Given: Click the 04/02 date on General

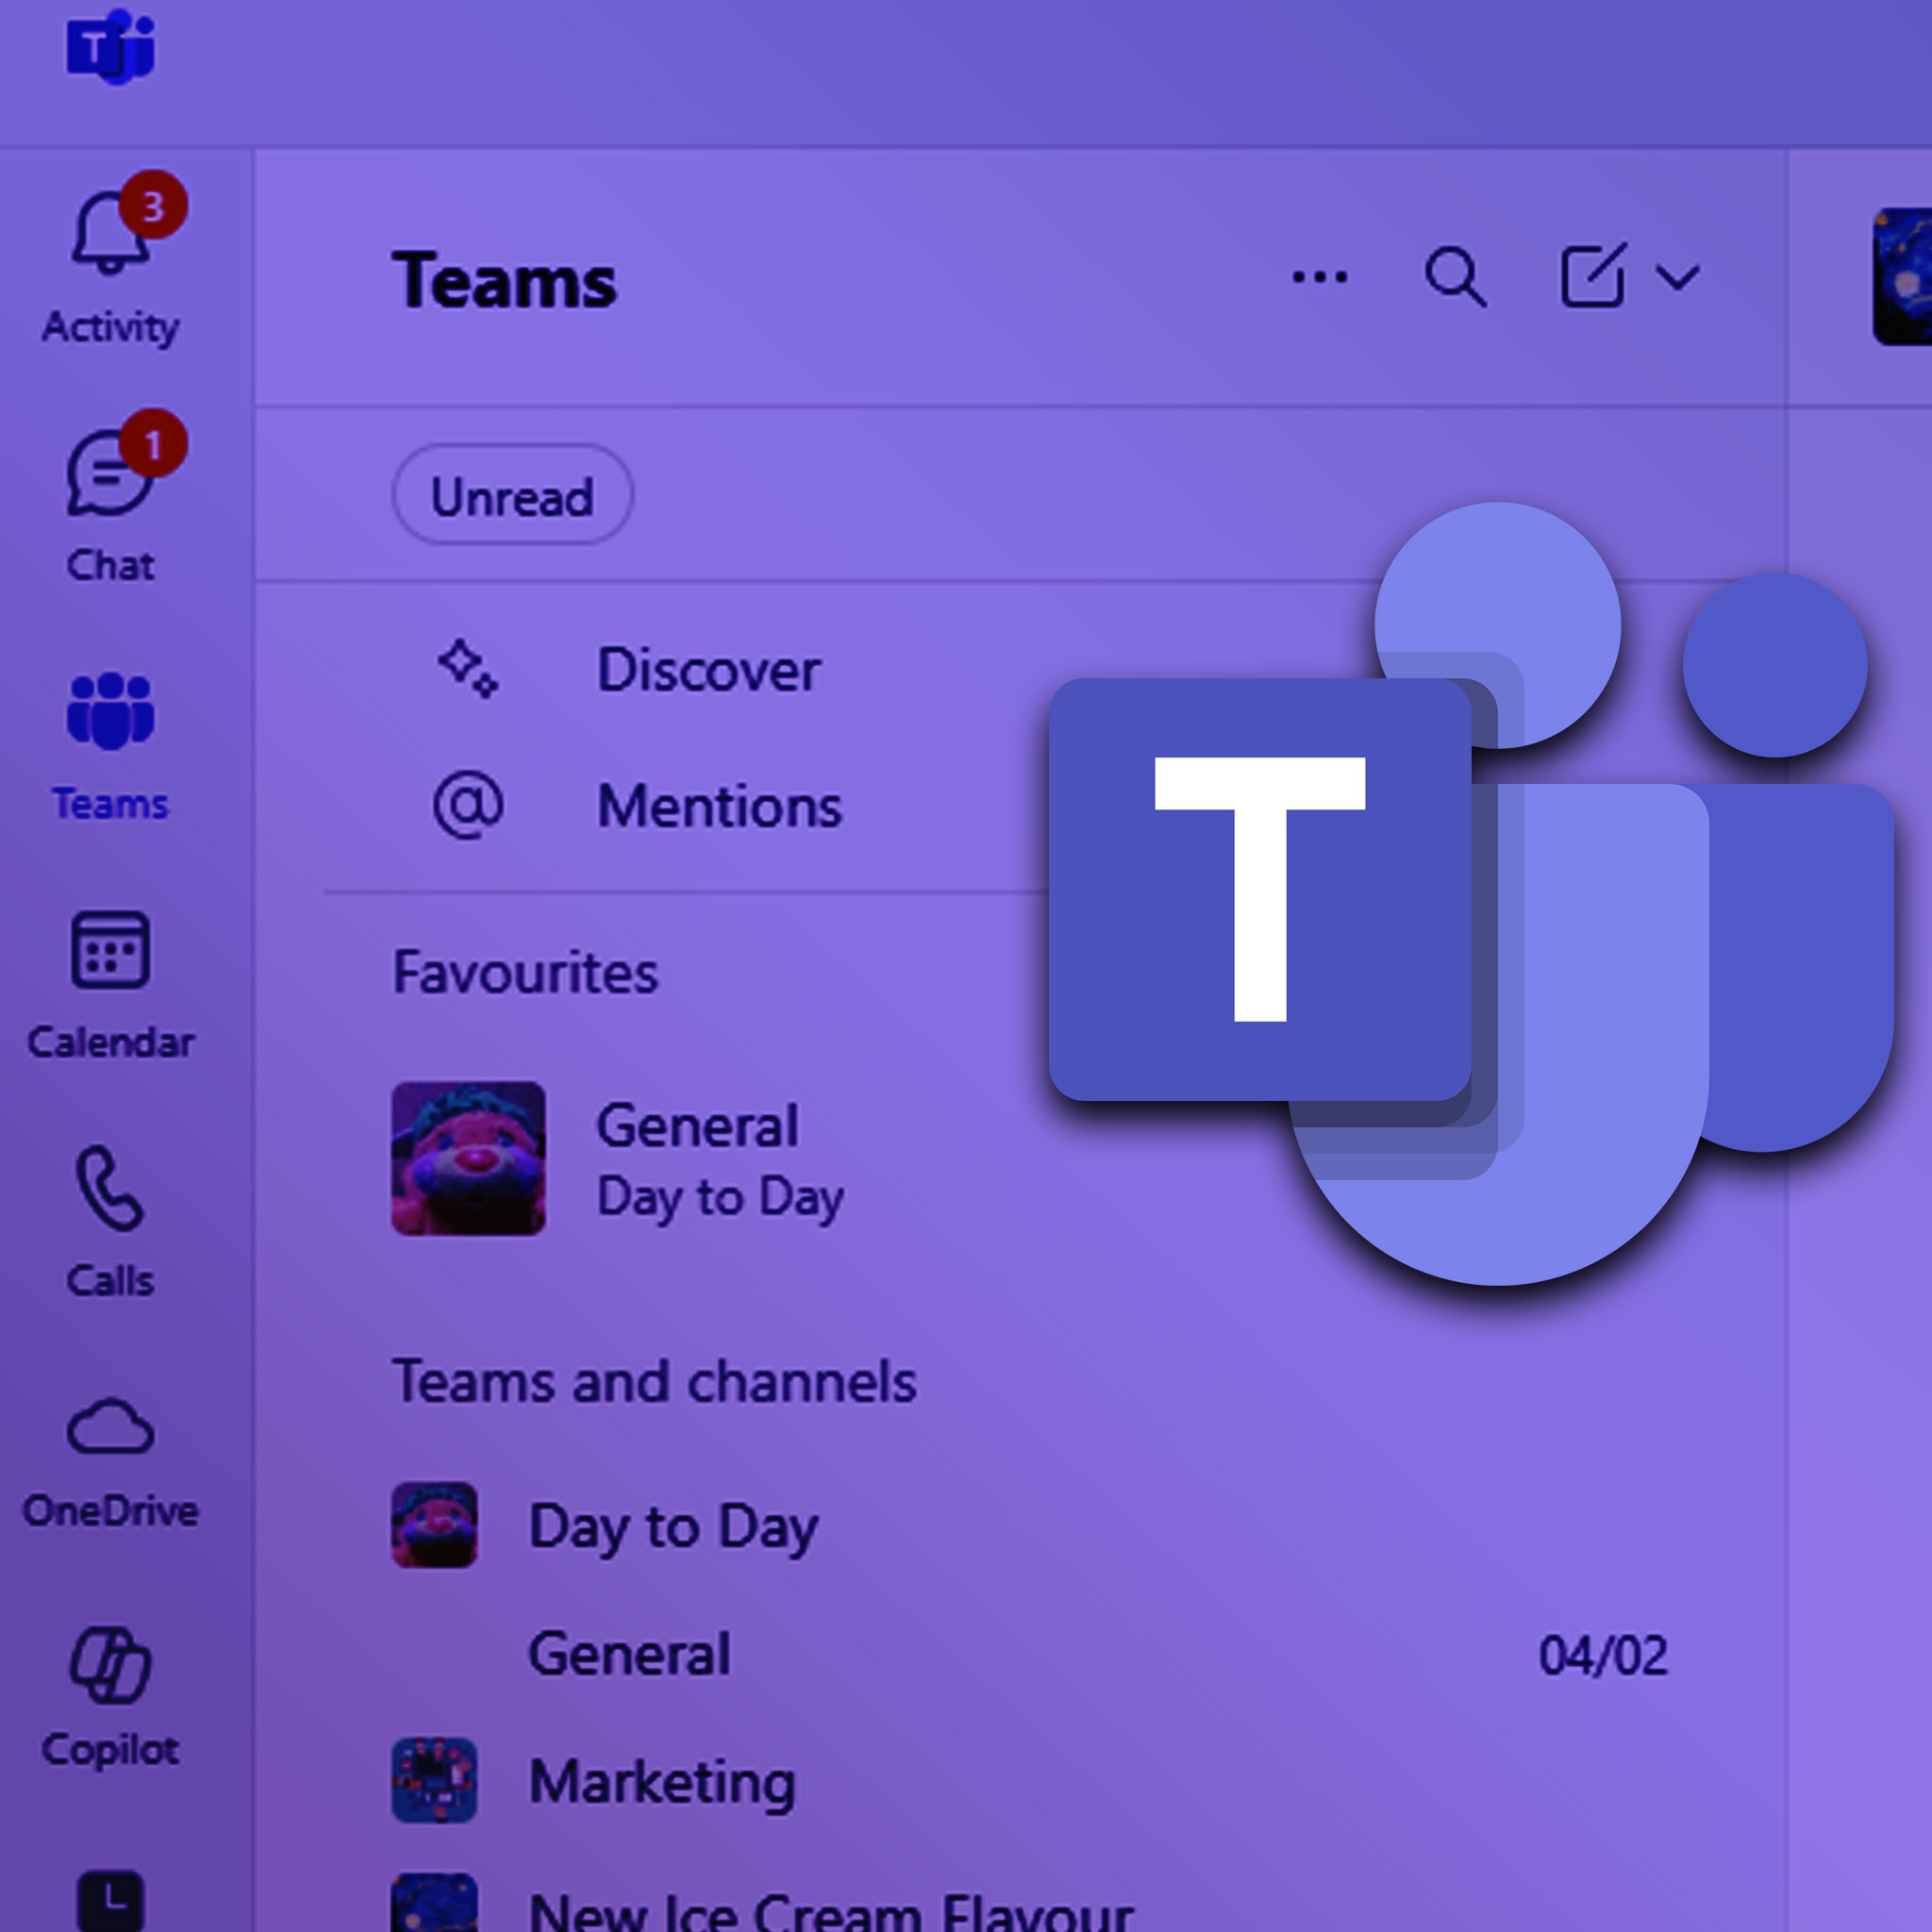Looking at the screenshot, I should tap(1603, 1655).
